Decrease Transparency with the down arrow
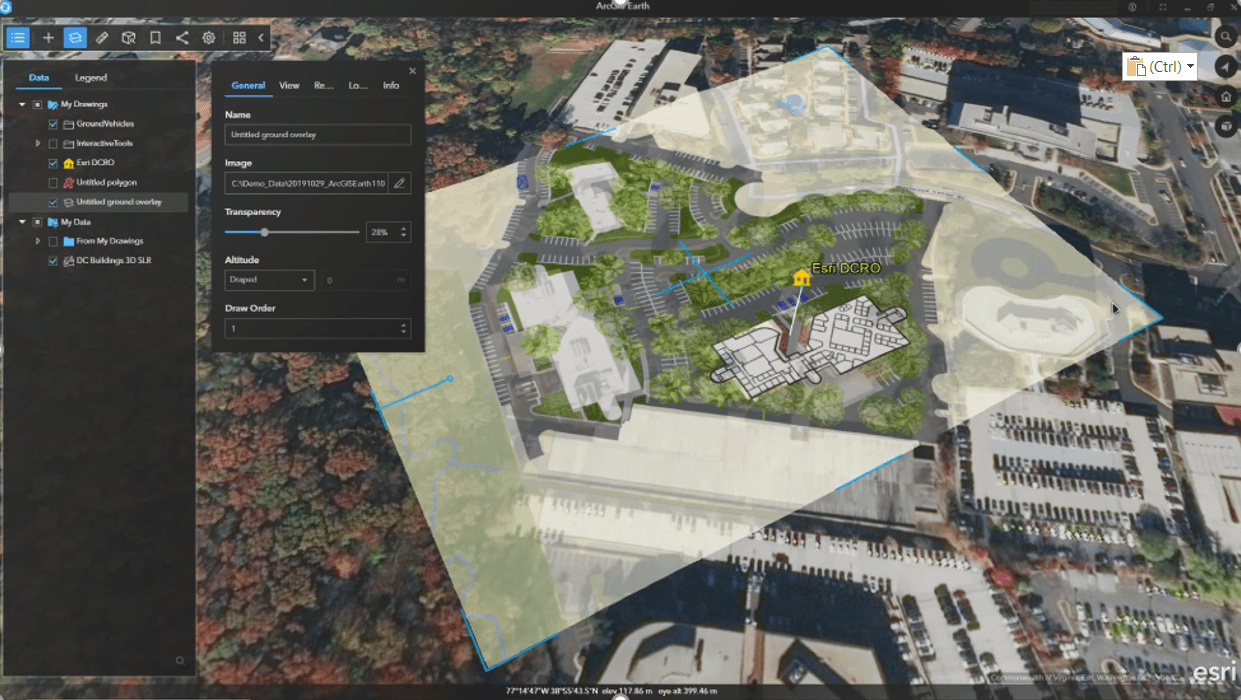The image size is (1241, 700). (404, 236)
